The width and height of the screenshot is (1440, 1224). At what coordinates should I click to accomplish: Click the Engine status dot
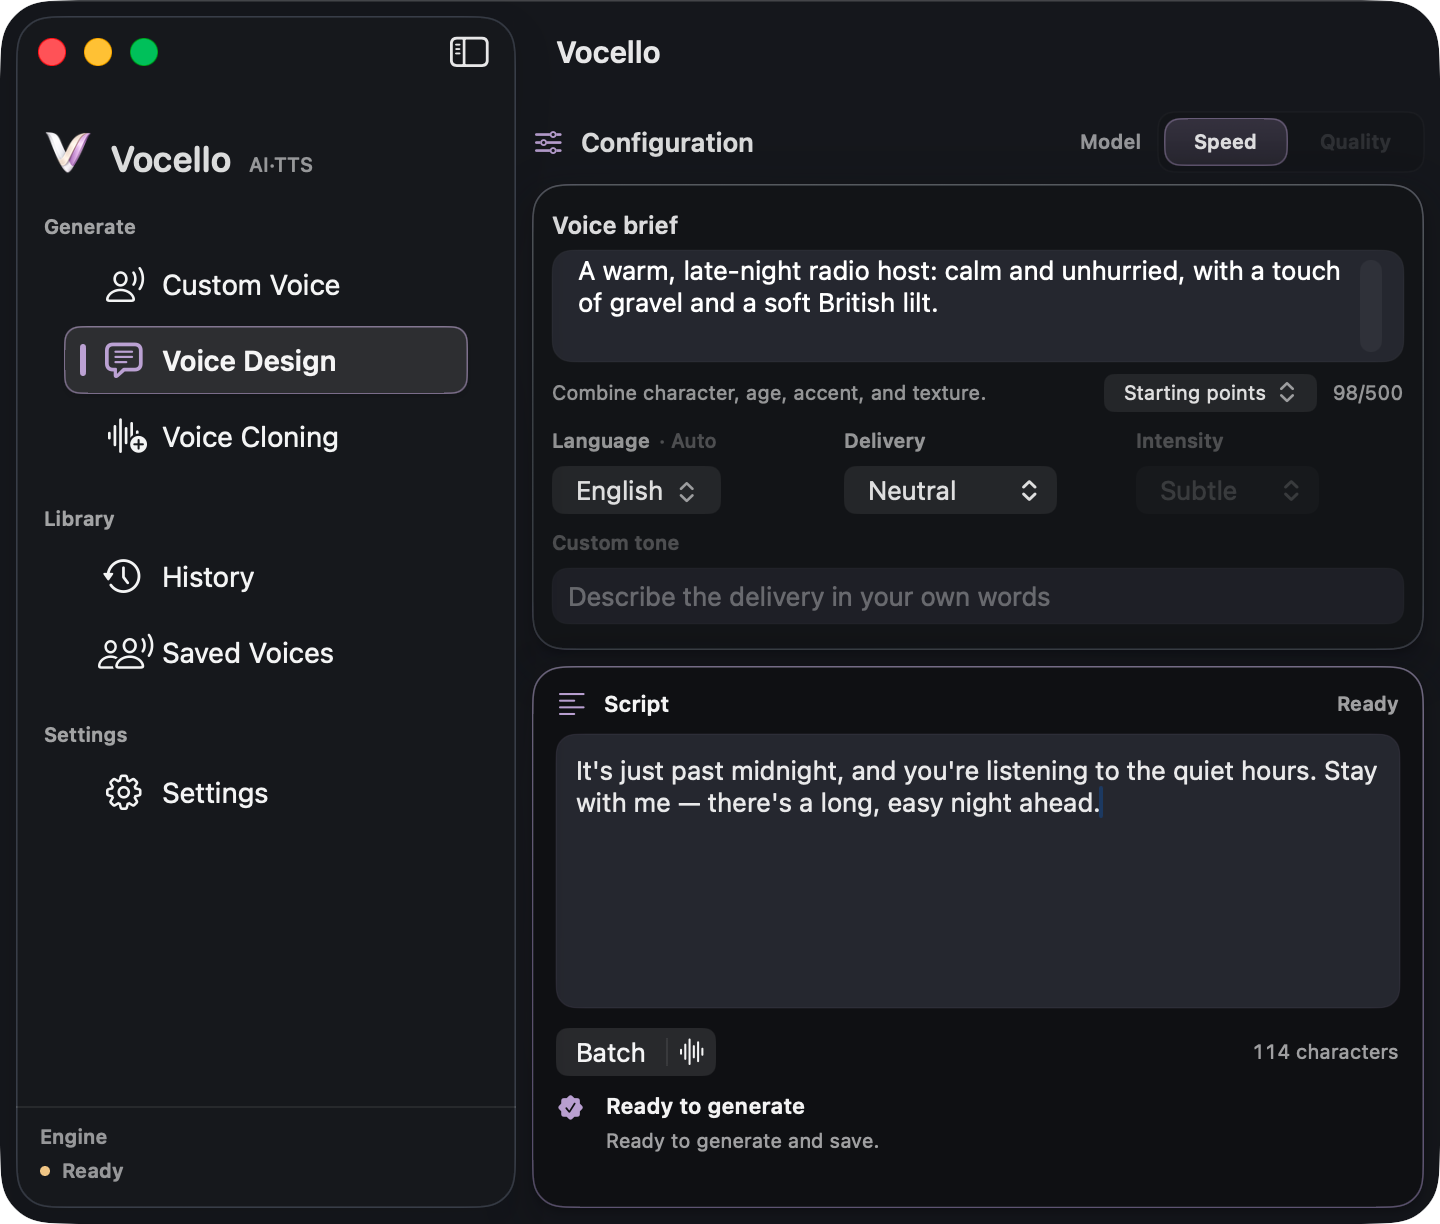click(45, 1171)
